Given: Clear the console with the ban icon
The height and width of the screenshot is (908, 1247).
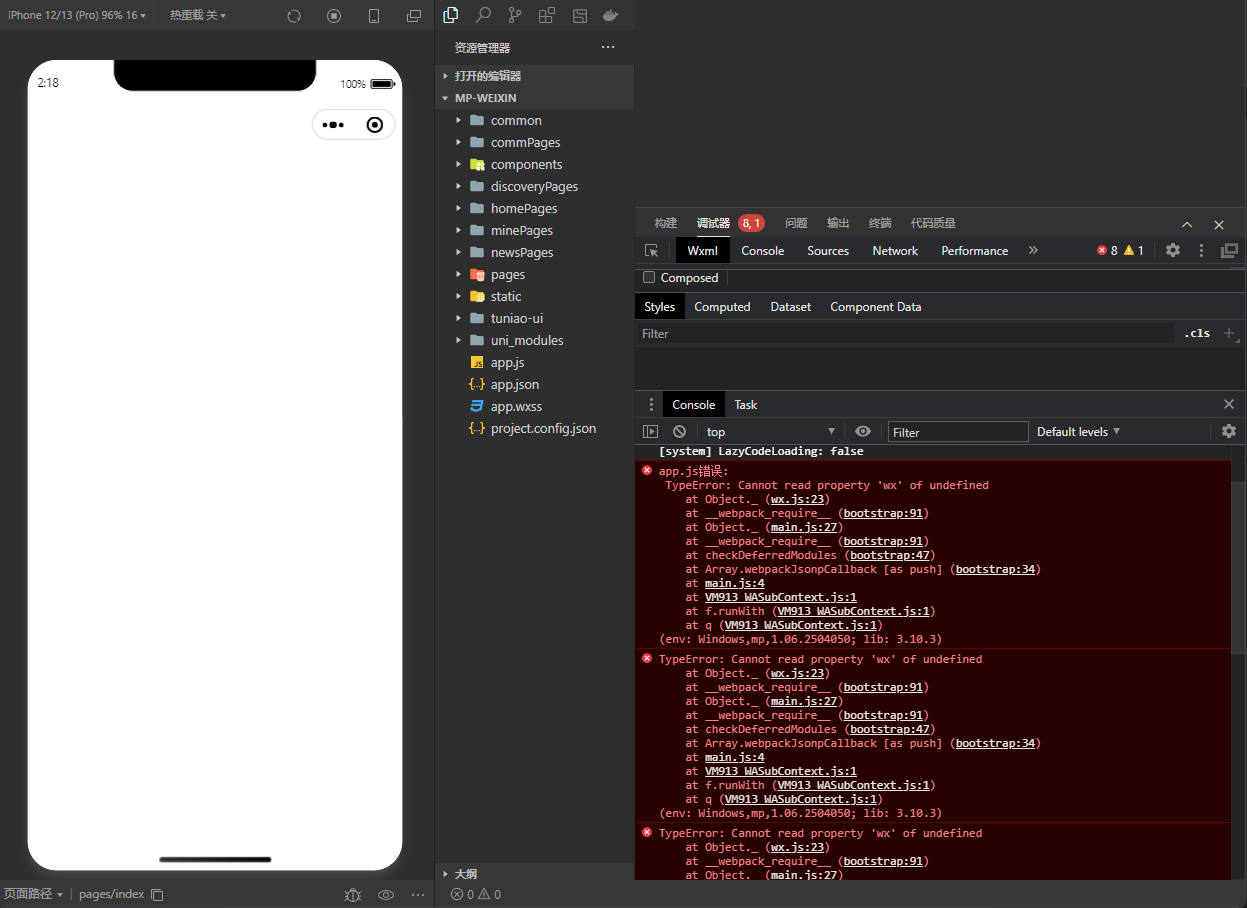Looking at the screenshot, I should [679, 431].
